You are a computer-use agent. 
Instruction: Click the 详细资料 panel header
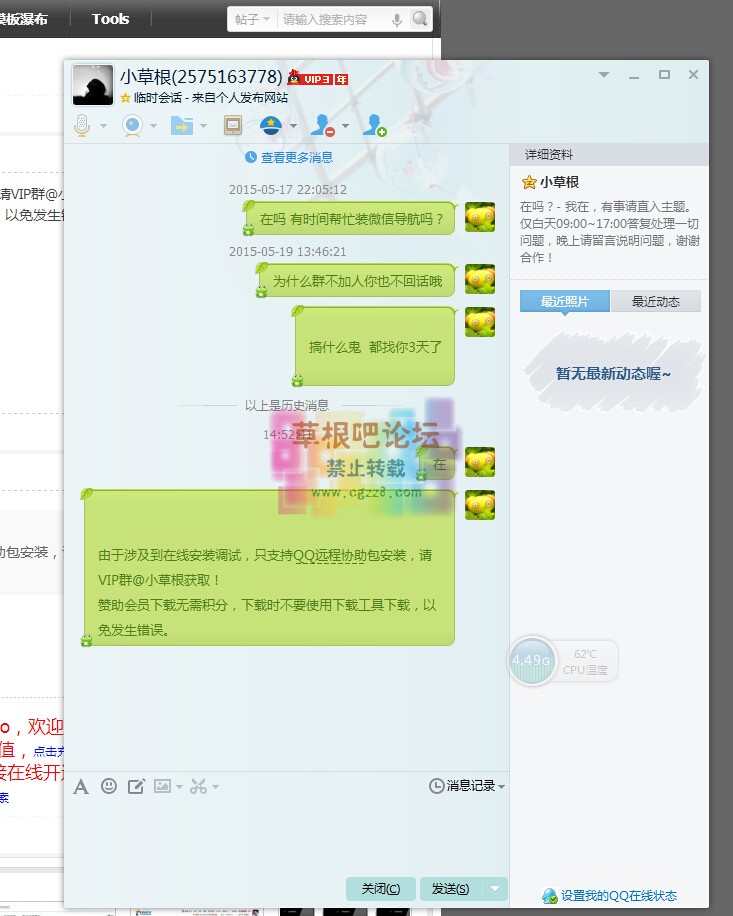[x=609, y=154]
